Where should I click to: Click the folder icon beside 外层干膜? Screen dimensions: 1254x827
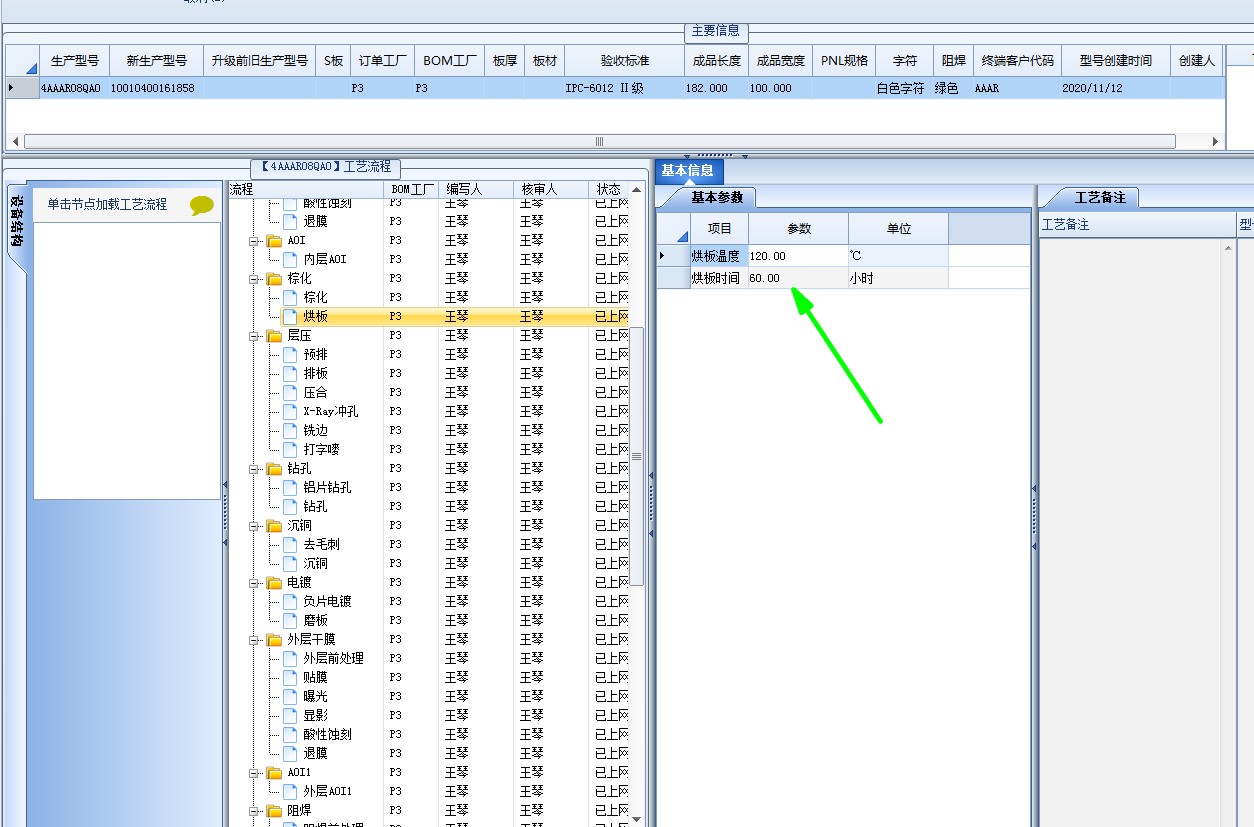274,639
